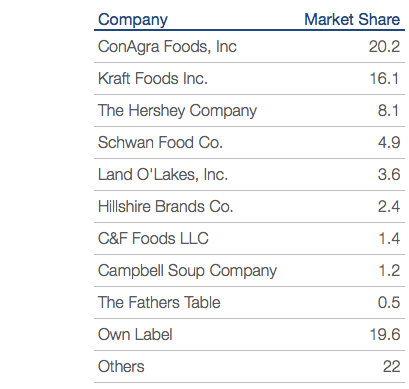Select the Kraft Foods Inc. row
This screenshot has width=409, height=389.
(x=249, y=79)
